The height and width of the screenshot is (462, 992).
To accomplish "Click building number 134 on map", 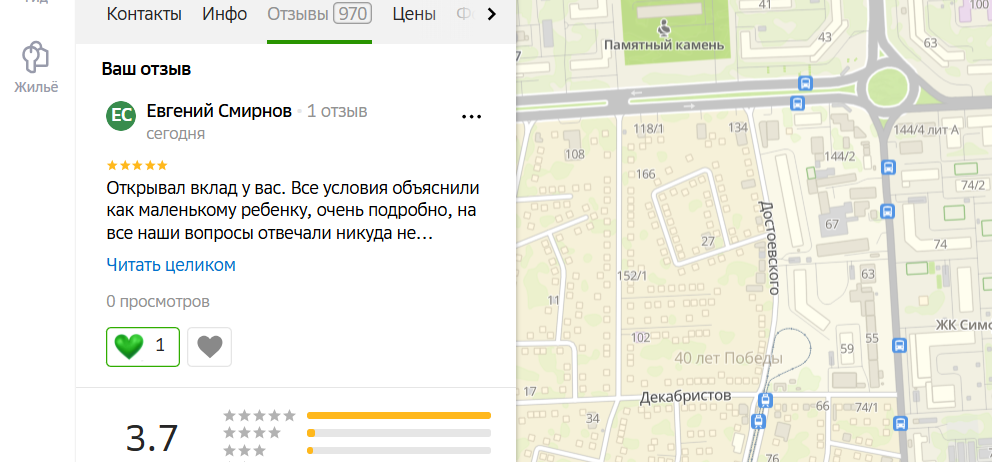I will 738,128.
